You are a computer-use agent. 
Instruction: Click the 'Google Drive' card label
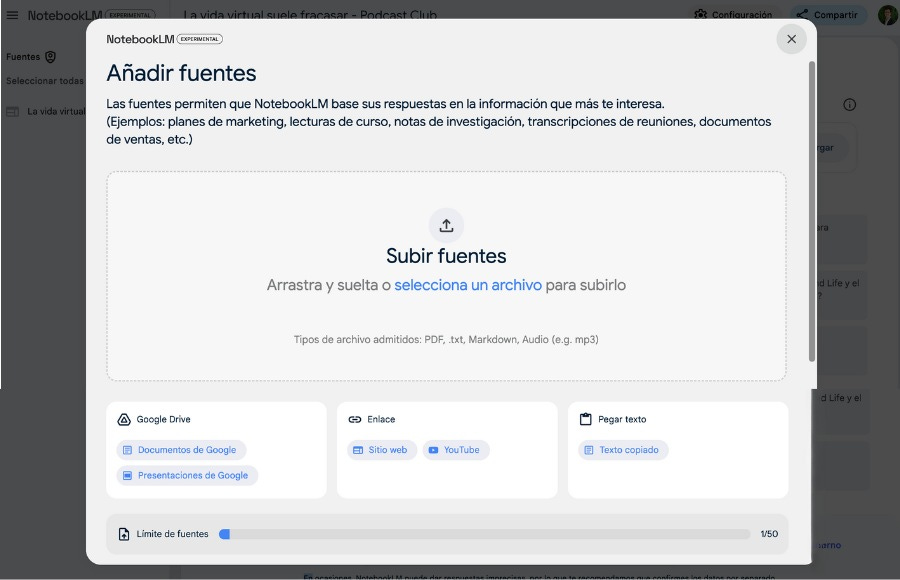click(x=164, y=419)
